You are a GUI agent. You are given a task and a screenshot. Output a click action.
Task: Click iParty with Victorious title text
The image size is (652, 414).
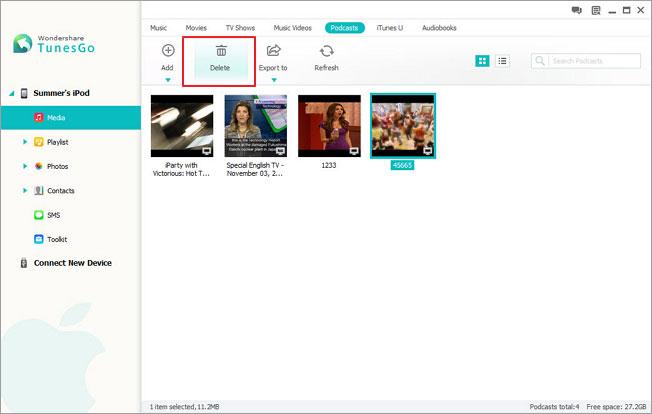point(181,170)
